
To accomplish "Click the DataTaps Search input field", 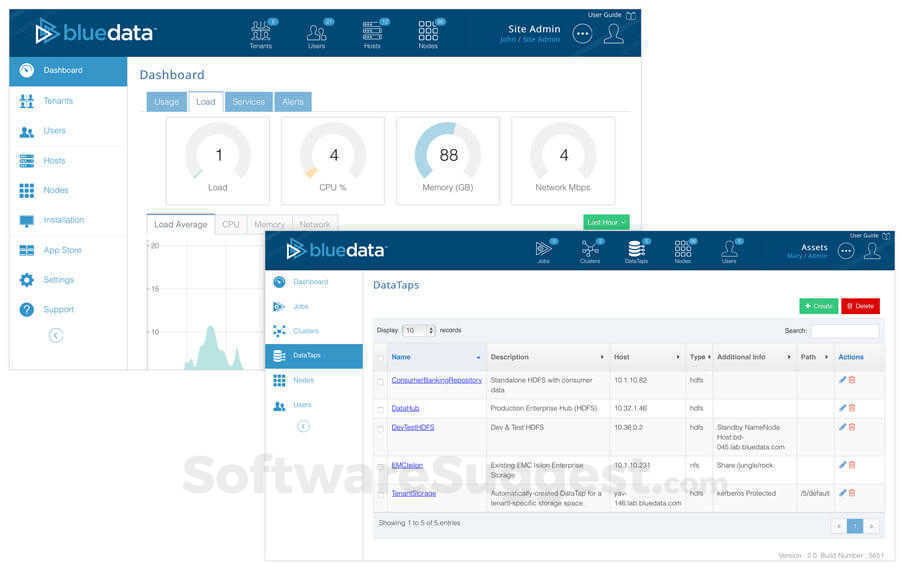I will (x=844, y=331).
